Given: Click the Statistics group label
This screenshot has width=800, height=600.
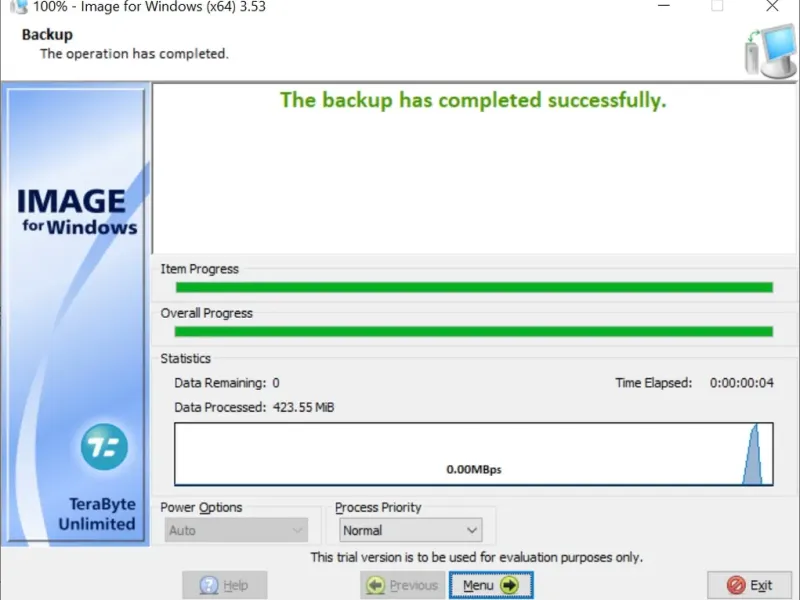Looking at the screenshot, I should tap(185, 359).
